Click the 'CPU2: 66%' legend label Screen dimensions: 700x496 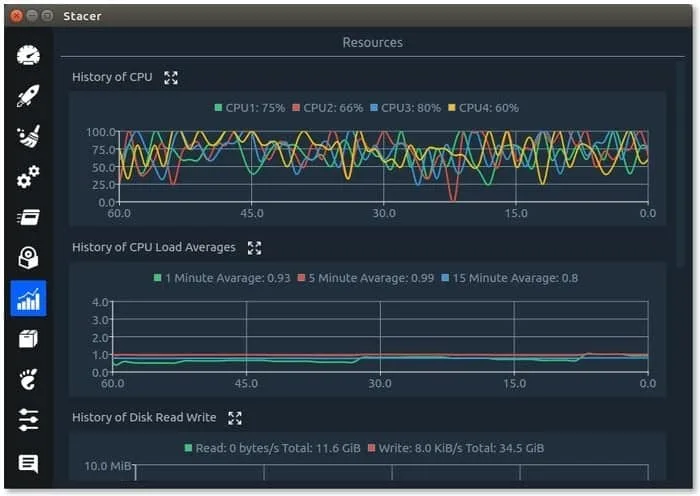333,108
